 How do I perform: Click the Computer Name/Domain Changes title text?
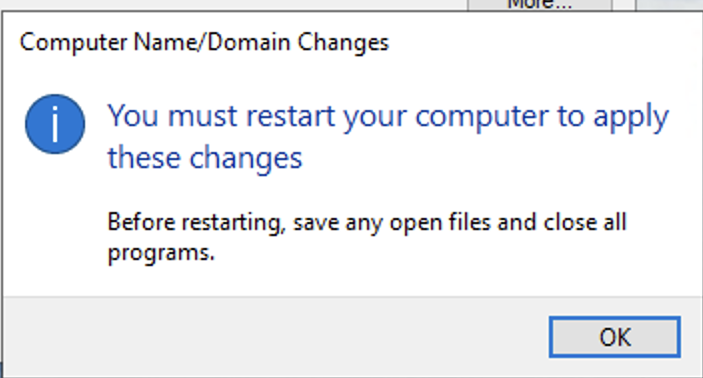(x=204, y=43)
